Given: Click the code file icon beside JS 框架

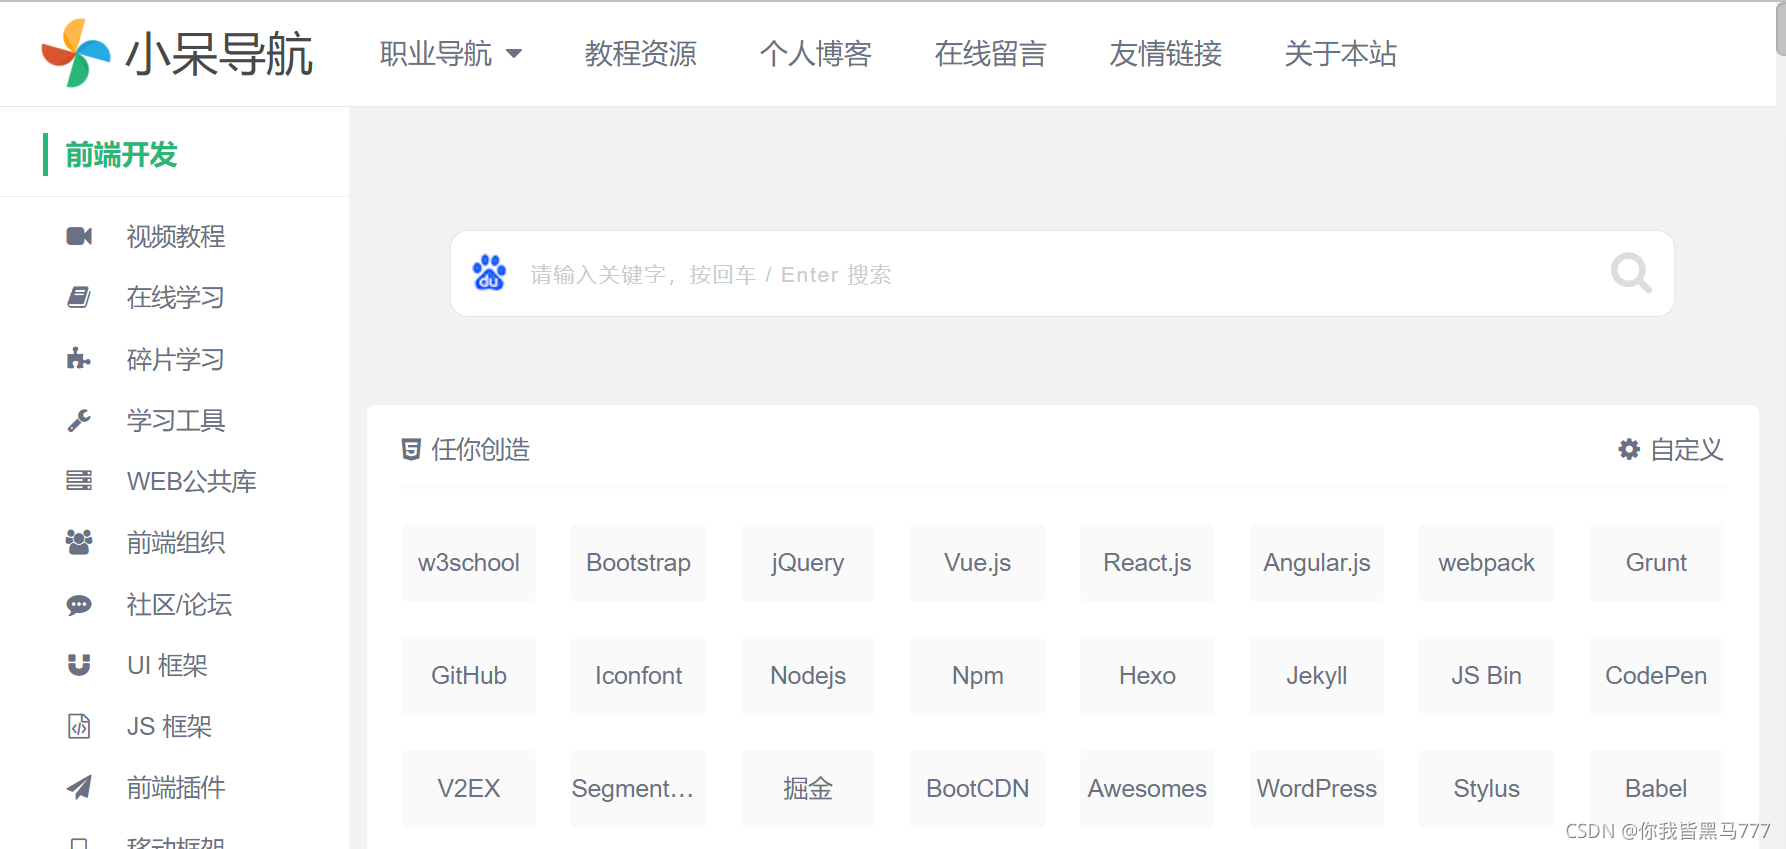Looking at the screenshot, I should [x=79, y=726].
